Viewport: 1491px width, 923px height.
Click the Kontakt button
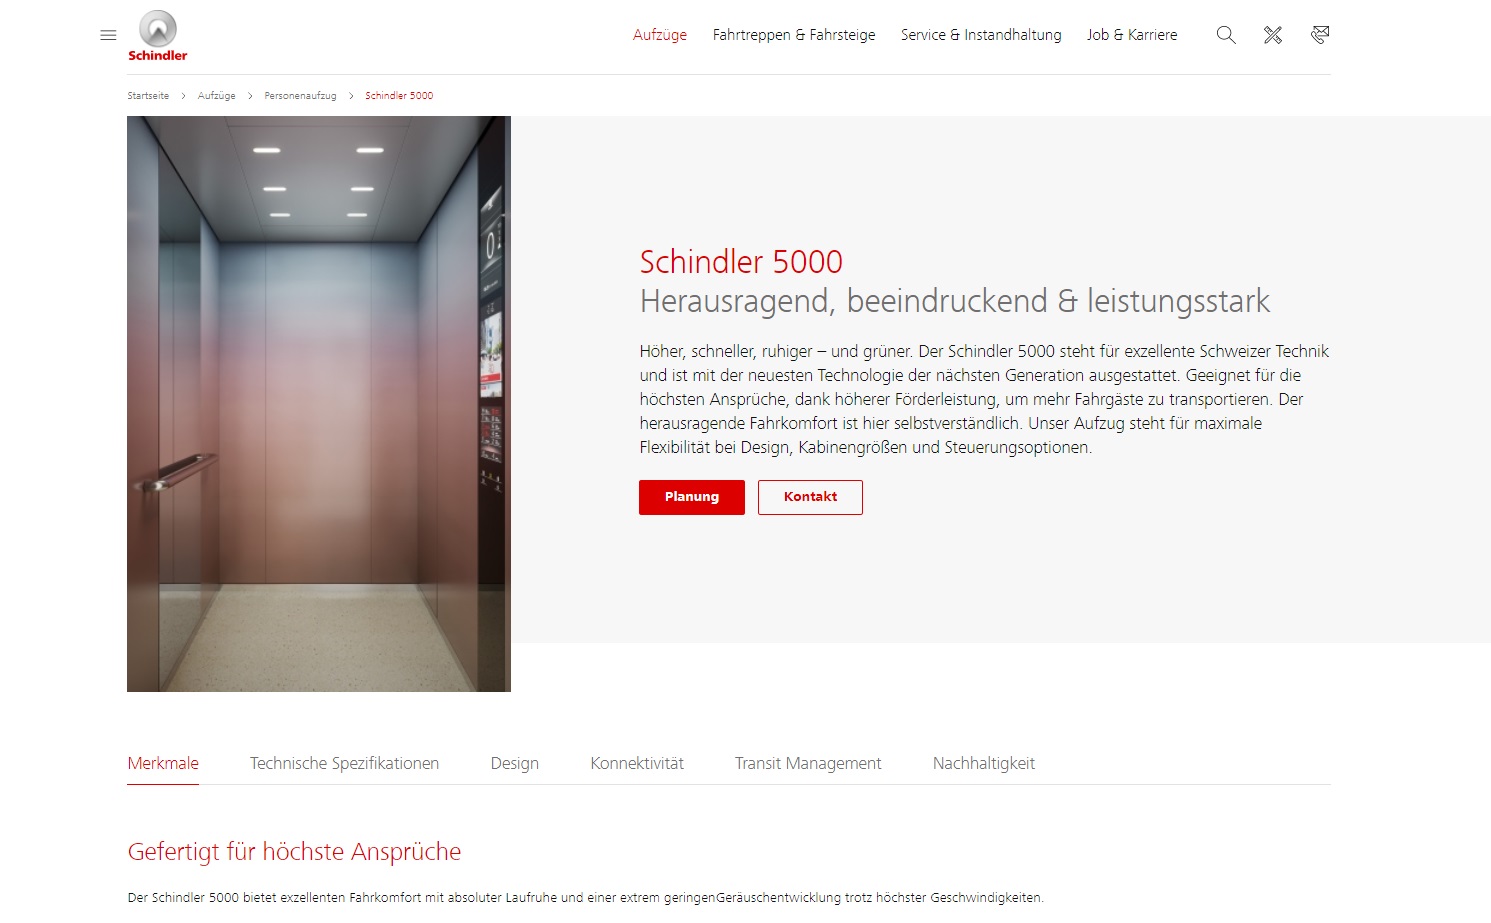click(x=810, y=497)
